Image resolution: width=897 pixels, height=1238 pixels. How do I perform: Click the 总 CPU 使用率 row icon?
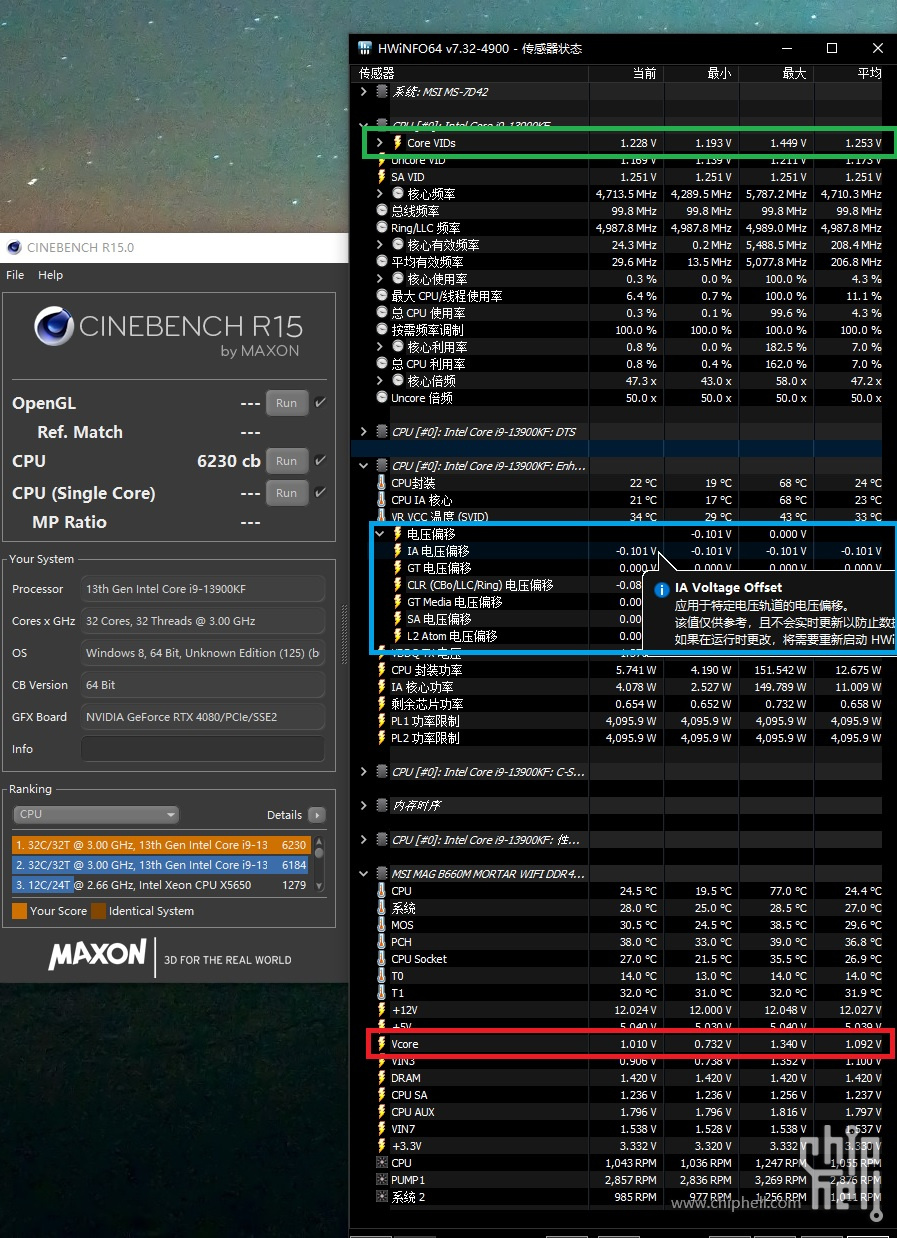pos(382,313)
